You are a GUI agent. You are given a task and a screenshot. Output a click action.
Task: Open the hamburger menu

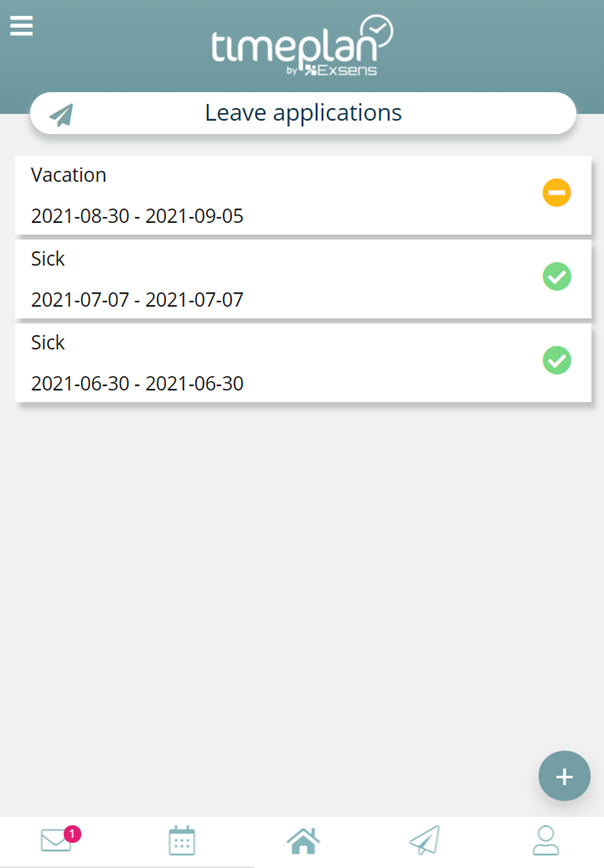coord(21,26)
